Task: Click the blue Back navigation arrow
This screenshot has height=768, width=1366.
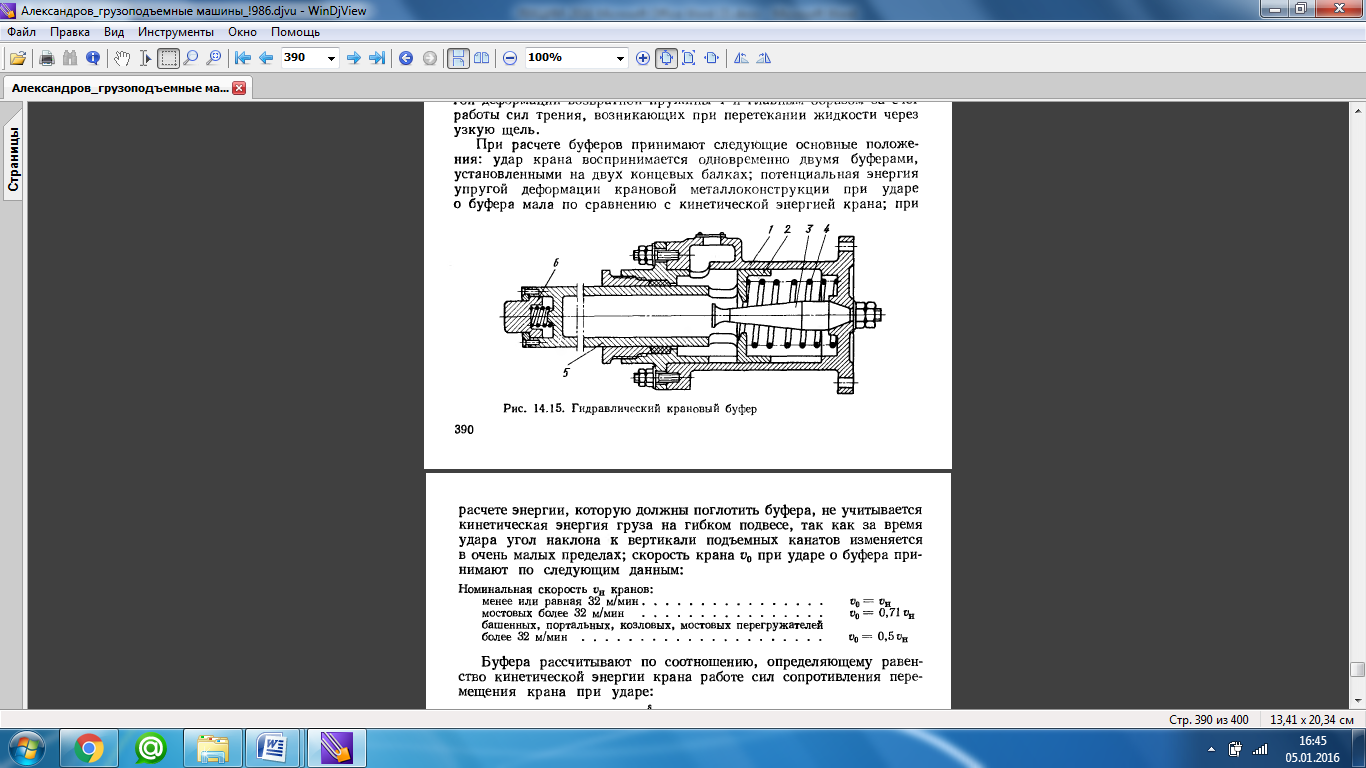Action: [406, 58]
